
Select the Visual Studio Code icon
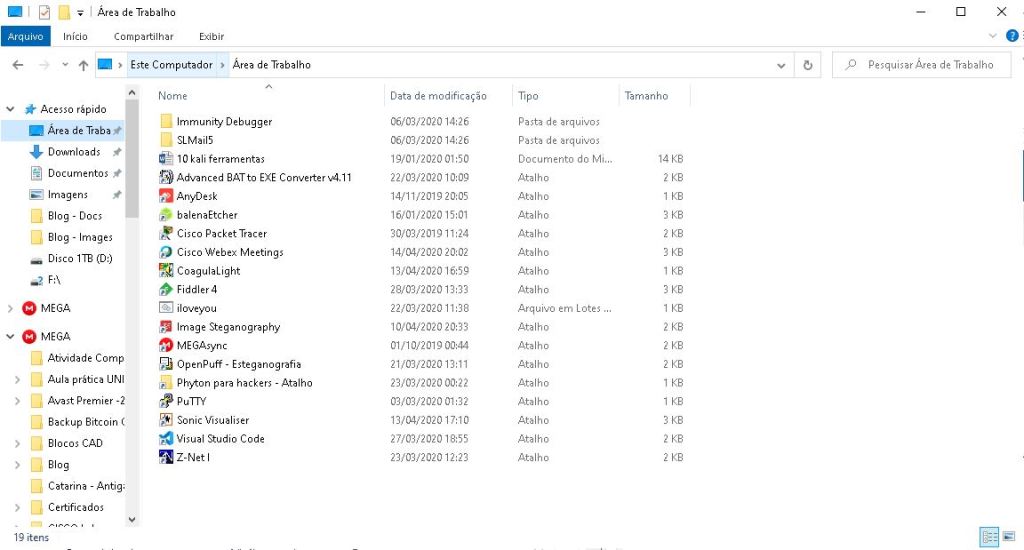(x=167, y=438)
